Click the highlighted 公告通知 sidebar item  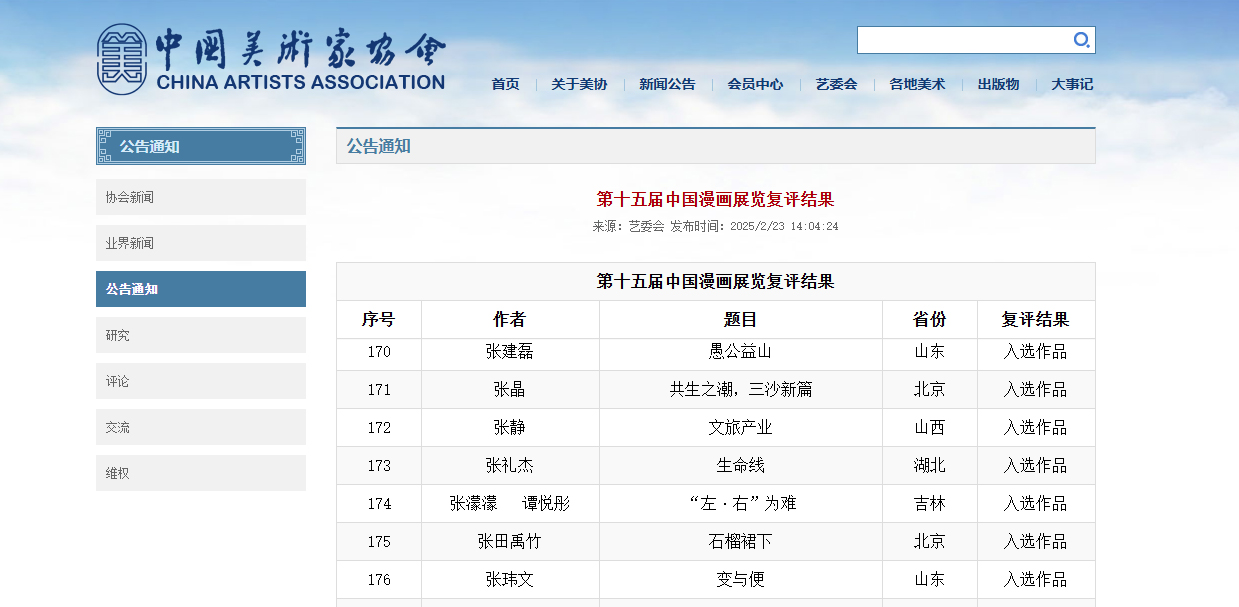click(x=200, y=289)
